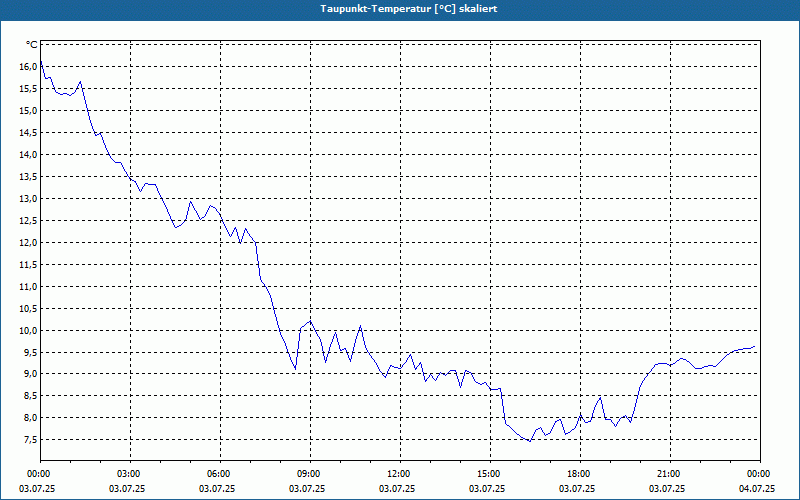The height and width of the screenshot is (500, 800).
Task: Select the "13,0" y-axis value
Action: click(29, 198)
